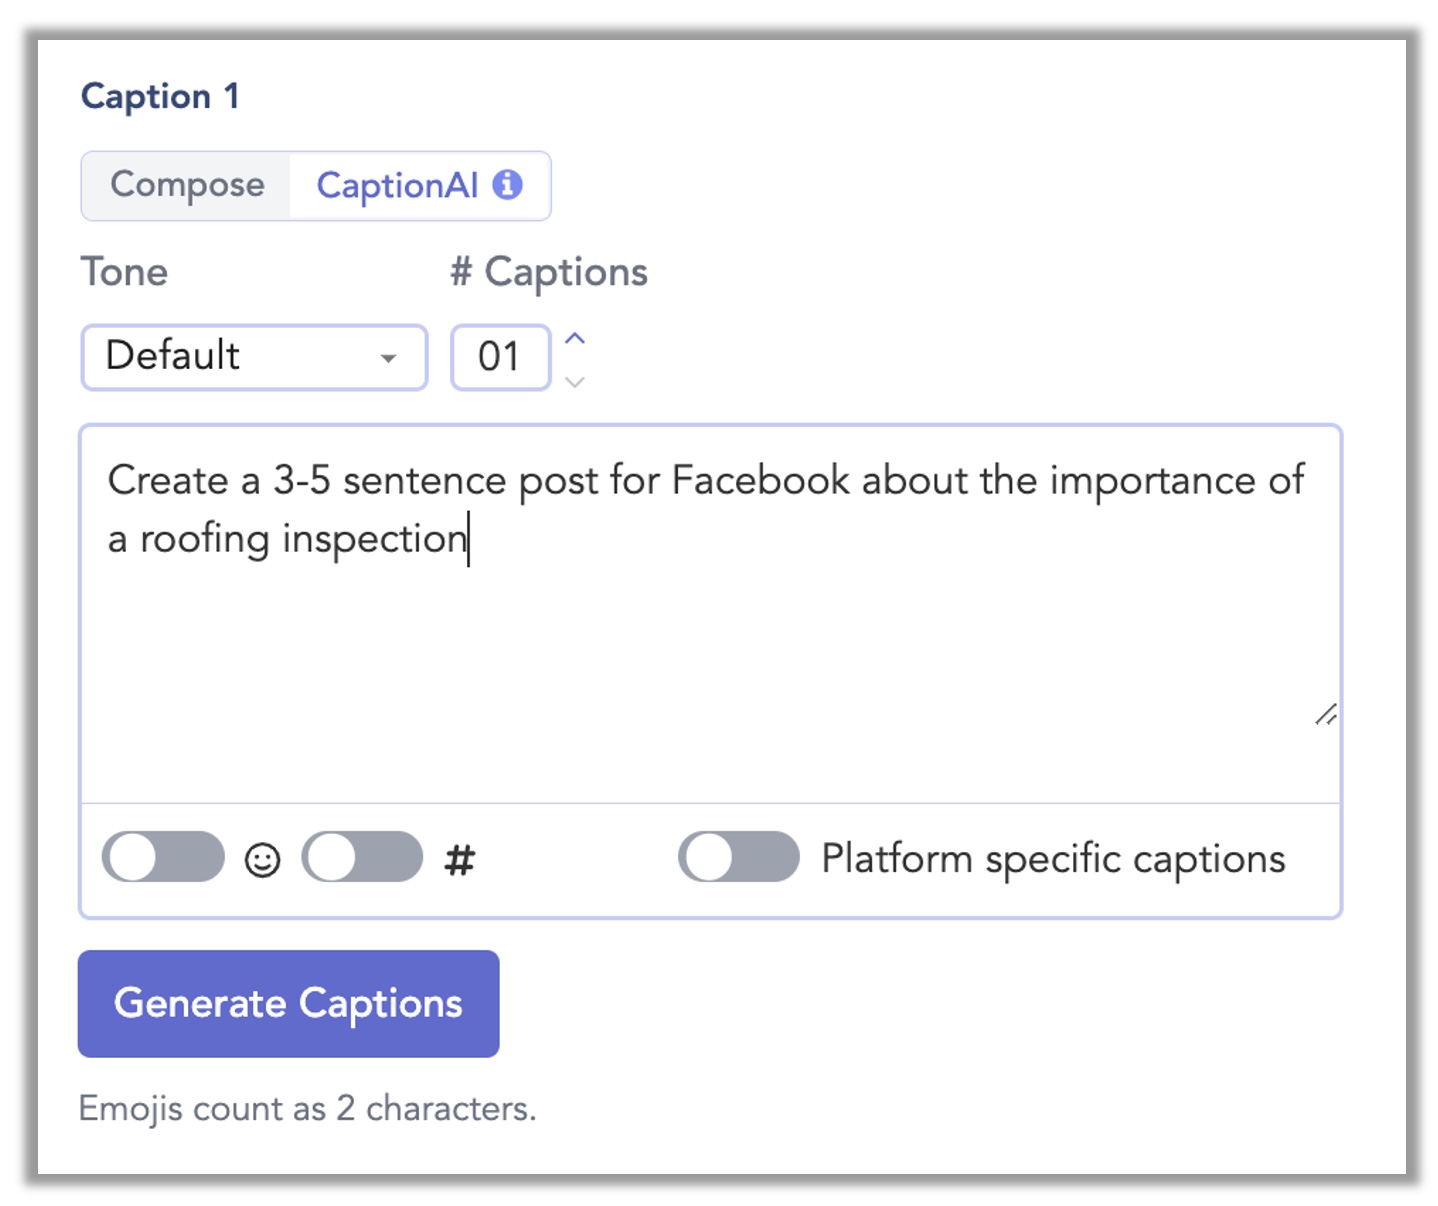Click inside the caption prompt text area
Image resolution: width=1438 pixels, height=1206 pixels.
click(x=710, y=614)
